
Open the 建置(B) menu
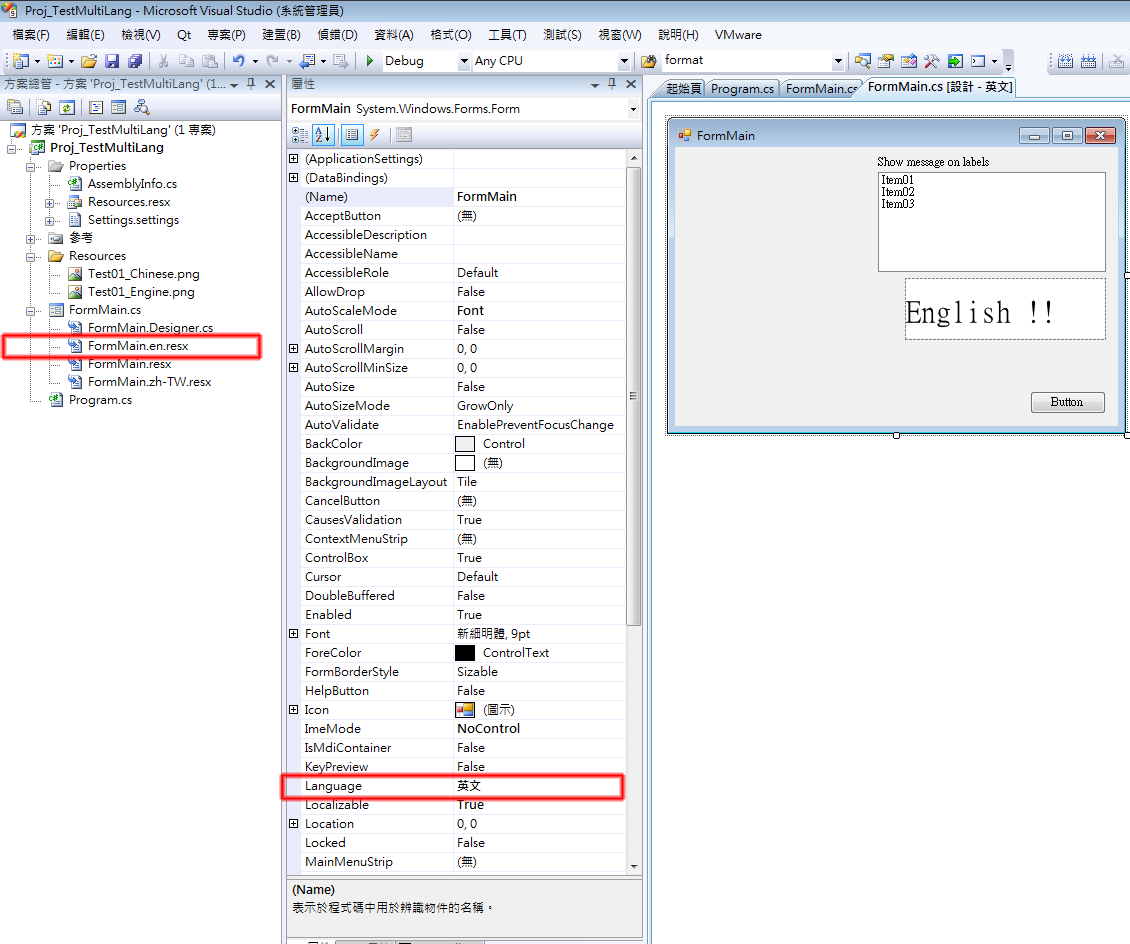click(x=281, y=35)
